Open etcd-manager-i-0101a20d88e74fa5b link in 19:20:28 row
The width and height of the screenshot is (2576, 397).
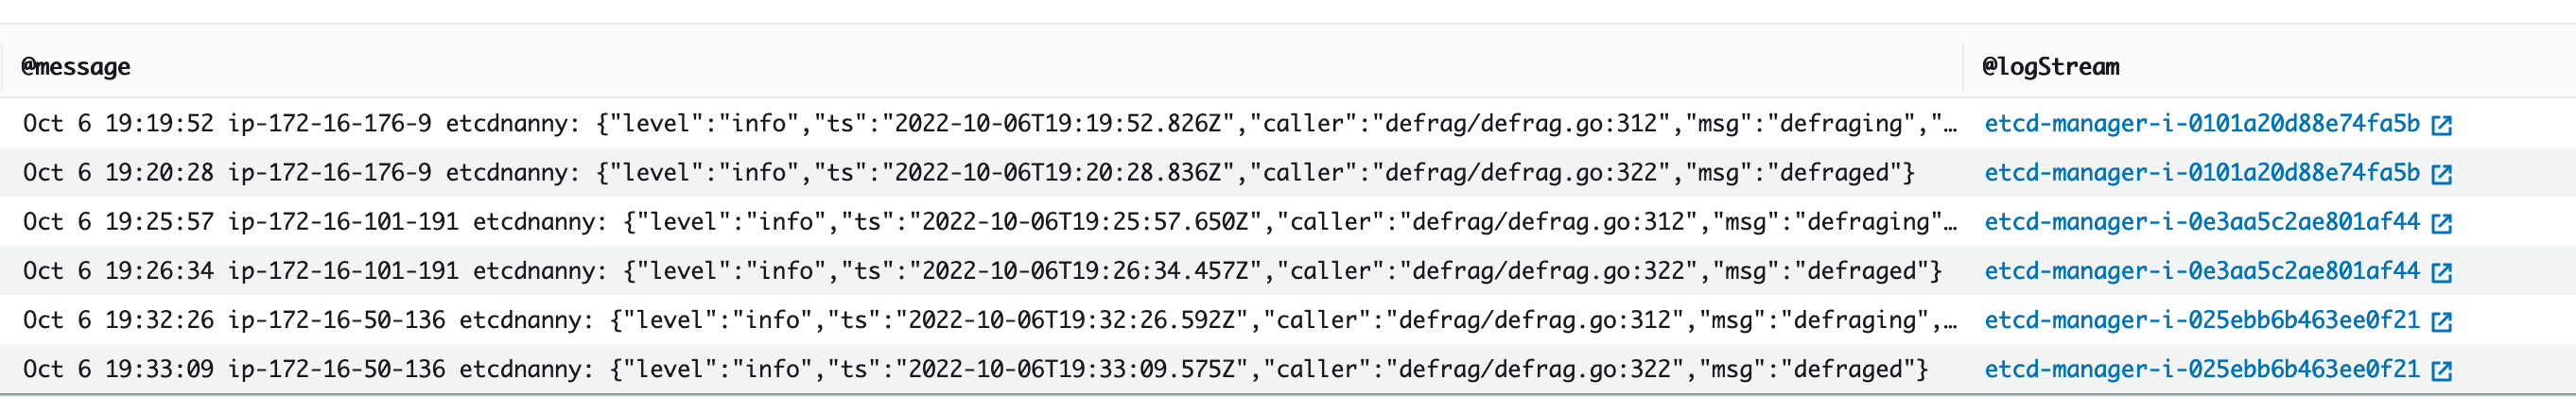[2201, 173]
